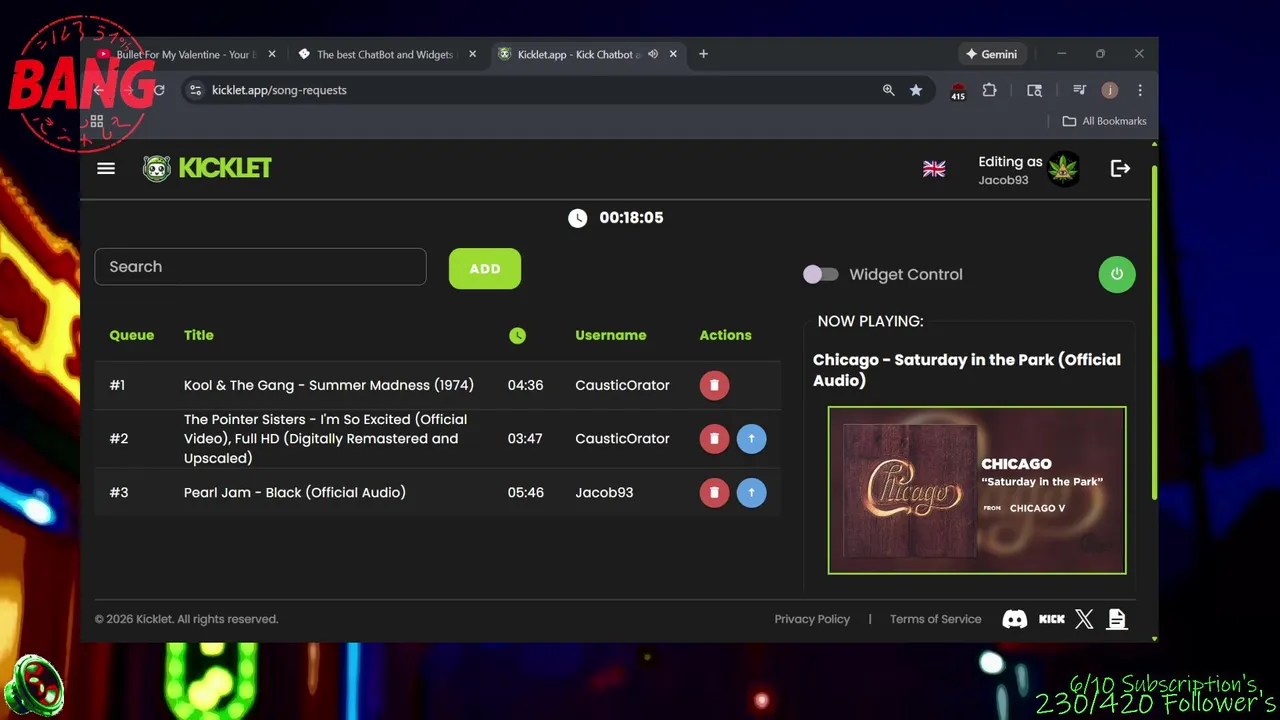Select Pearl Jam - Black (Official Audio) title
Viewport: 1280px width, 720px height.
click(x=295, y=492)
